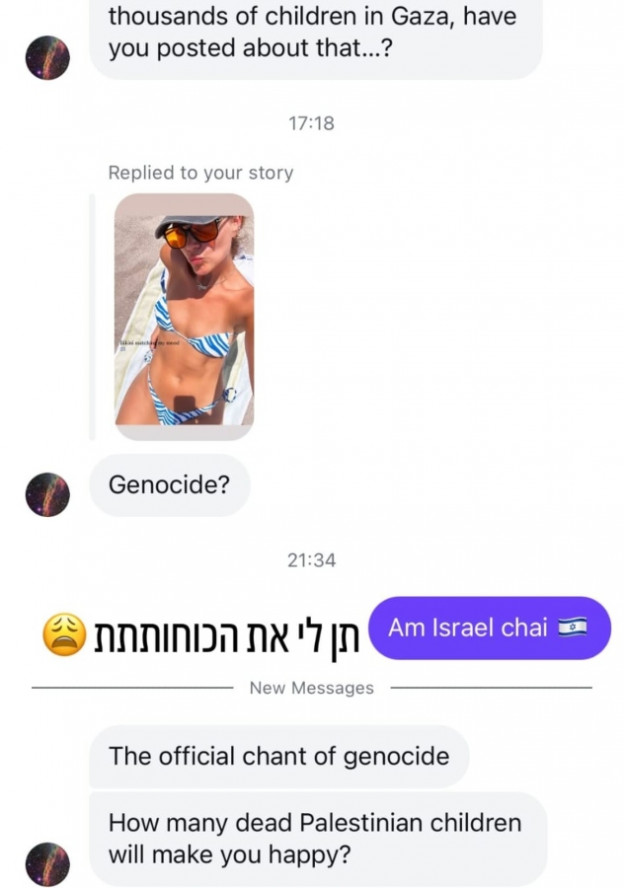
Task: Open sender avatar beside "have you posted about that"
Action: tap(48, 58)
